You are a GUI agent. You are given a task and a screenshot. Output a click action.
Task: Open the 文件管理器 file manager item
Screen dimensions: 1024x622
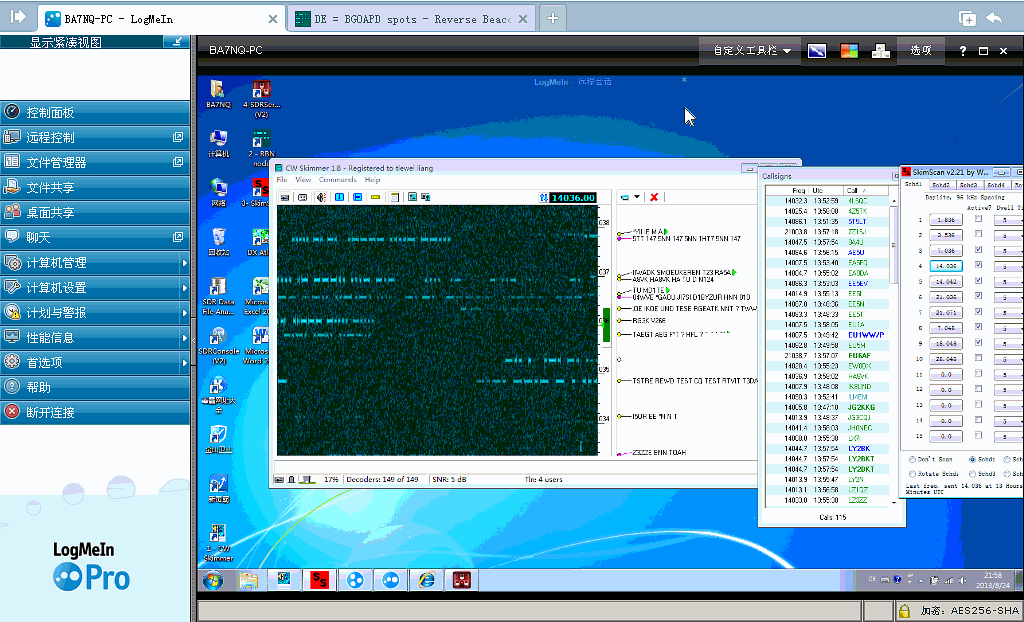coord(95,162)
